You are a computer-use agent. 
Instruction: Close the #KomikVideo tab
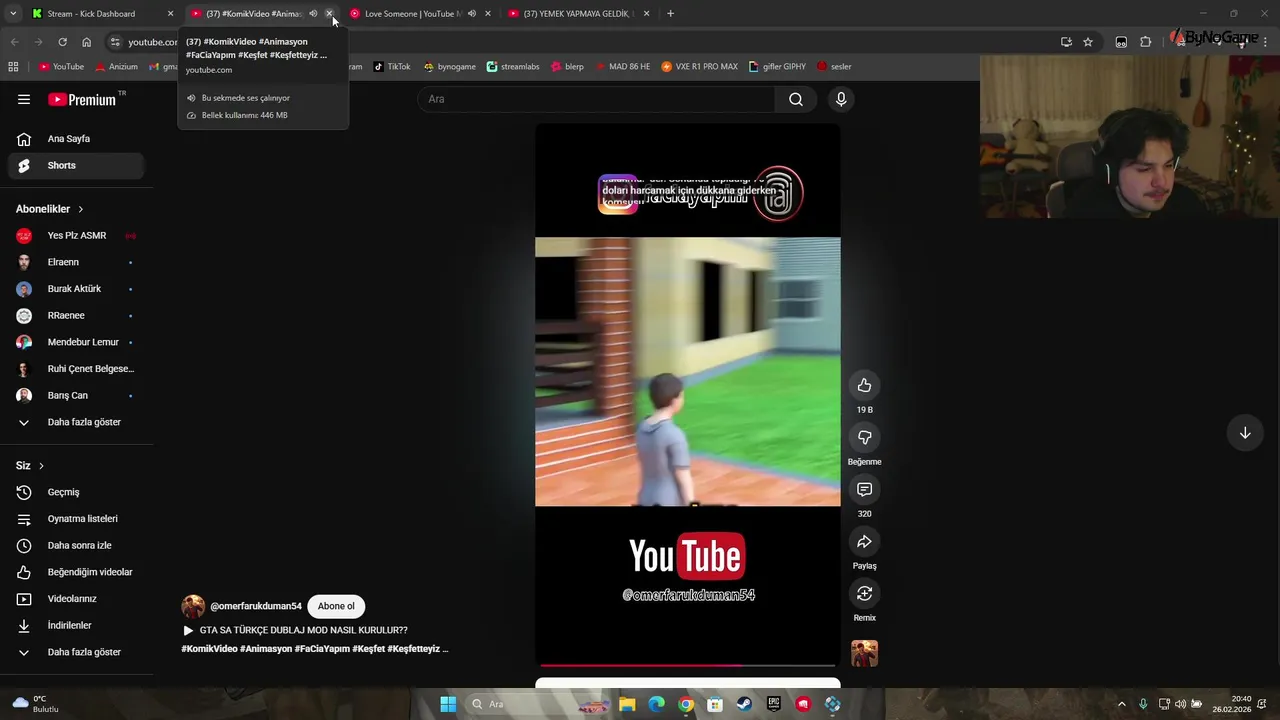click(x=329, y=14)
